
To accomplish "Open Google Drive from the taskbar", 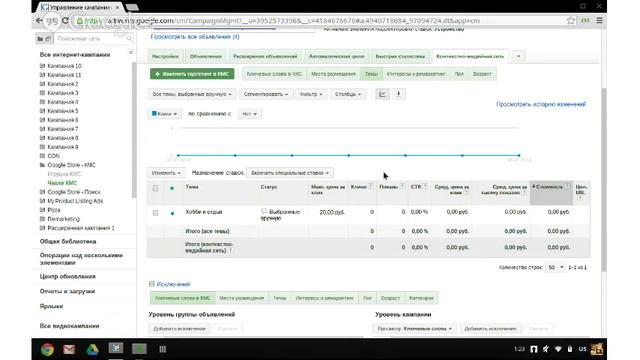I will [92, 349].
